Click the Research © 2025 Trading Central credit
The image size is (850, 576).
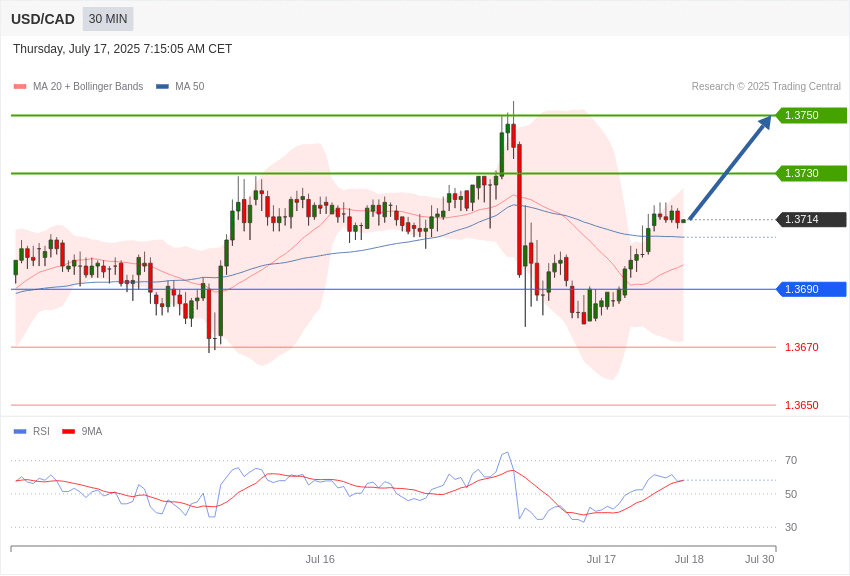click(766, 86)
